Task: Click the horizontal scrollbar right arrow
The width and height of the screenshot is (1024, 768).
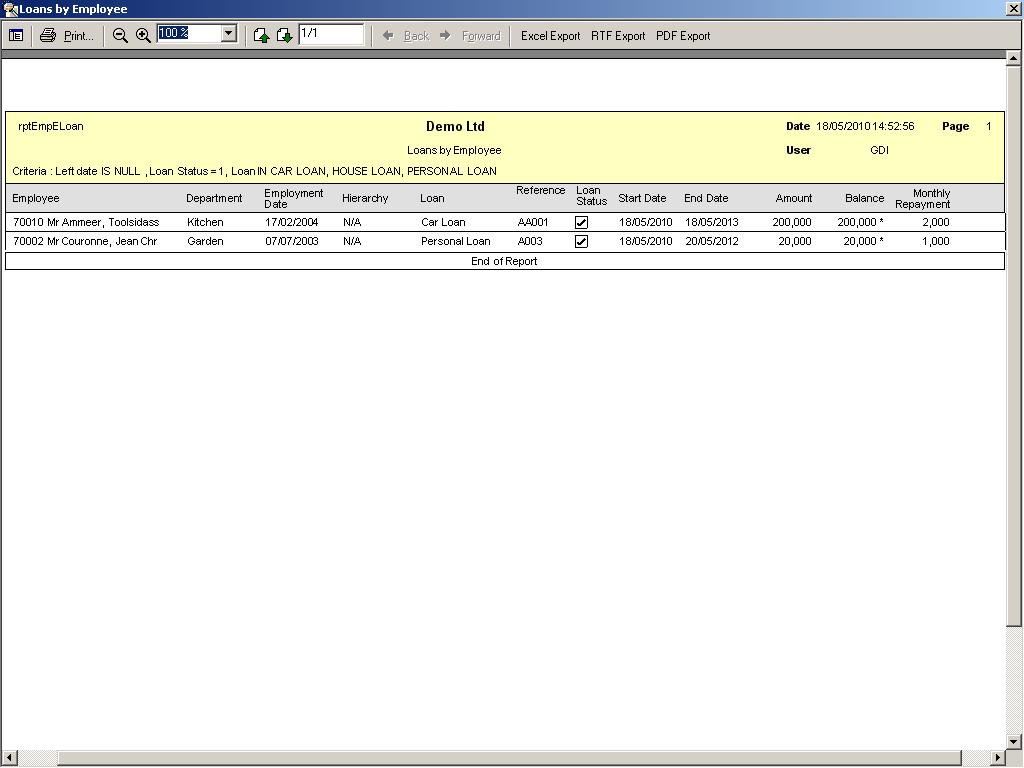Action: pyautogui.click(x=997, y=758)
